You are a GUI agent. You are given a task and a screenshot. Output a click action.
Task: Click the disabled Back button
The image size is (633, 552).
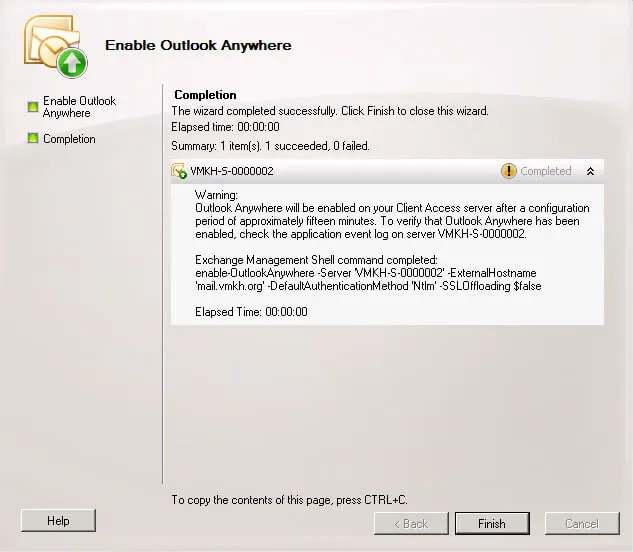(x=411, y=523)
